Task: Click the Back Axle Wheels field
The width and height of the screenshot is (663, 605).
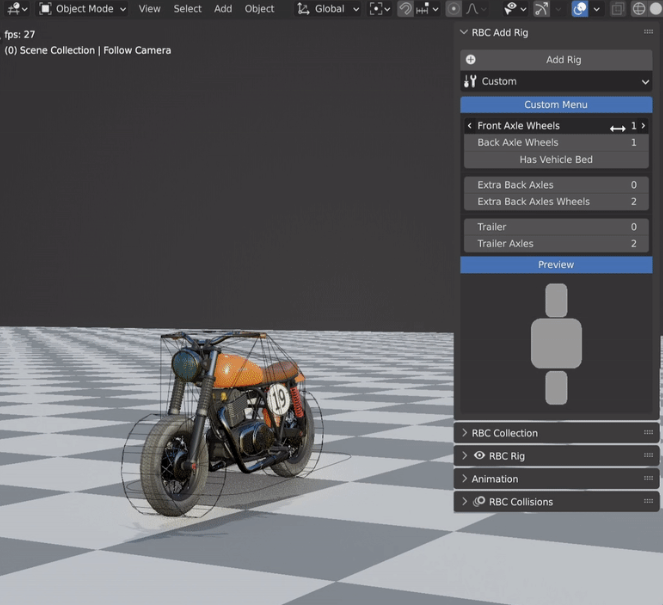Action: point(556,142)
